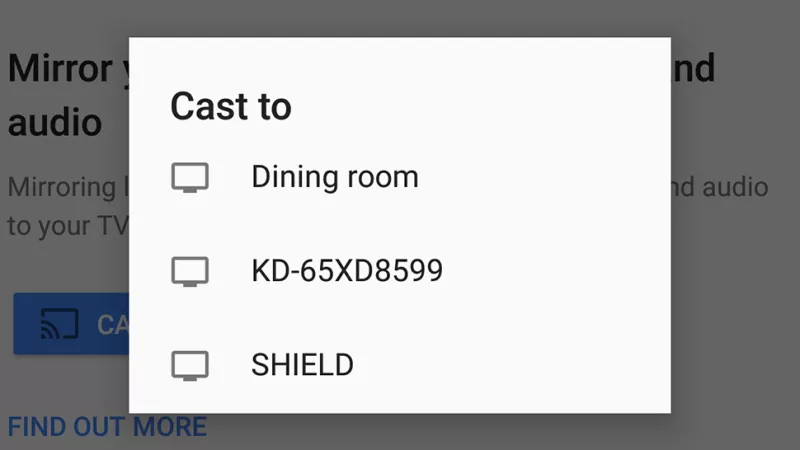
Task: Choose KD-65XD8599 from the cast list
Action: (399, 271)
